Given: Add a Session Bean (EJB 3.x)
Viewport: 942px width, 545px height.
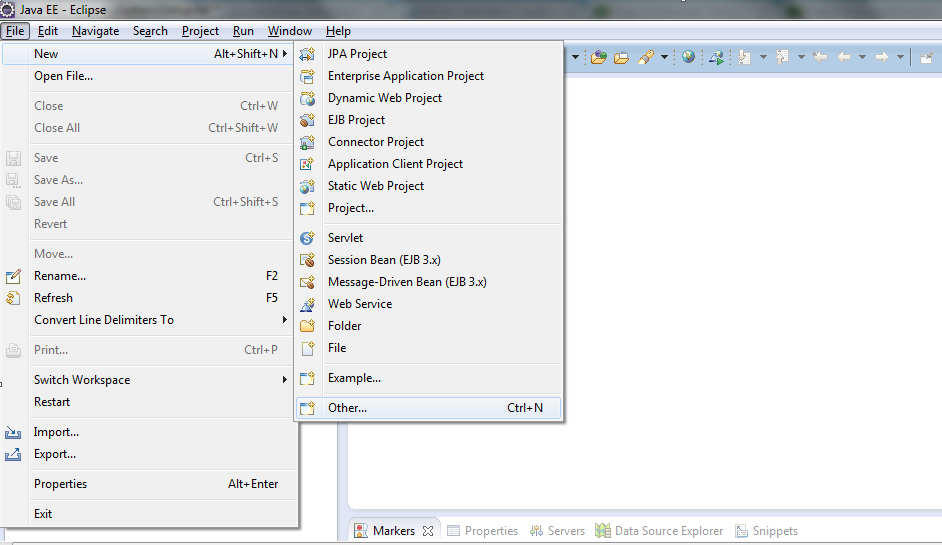Looking at the screenshot, I should (429, 260).
